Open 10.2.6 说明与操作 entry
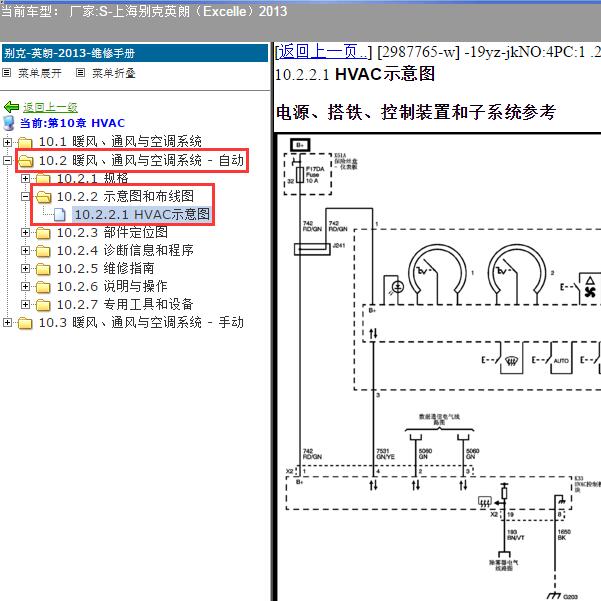 [x=112, y=286]
